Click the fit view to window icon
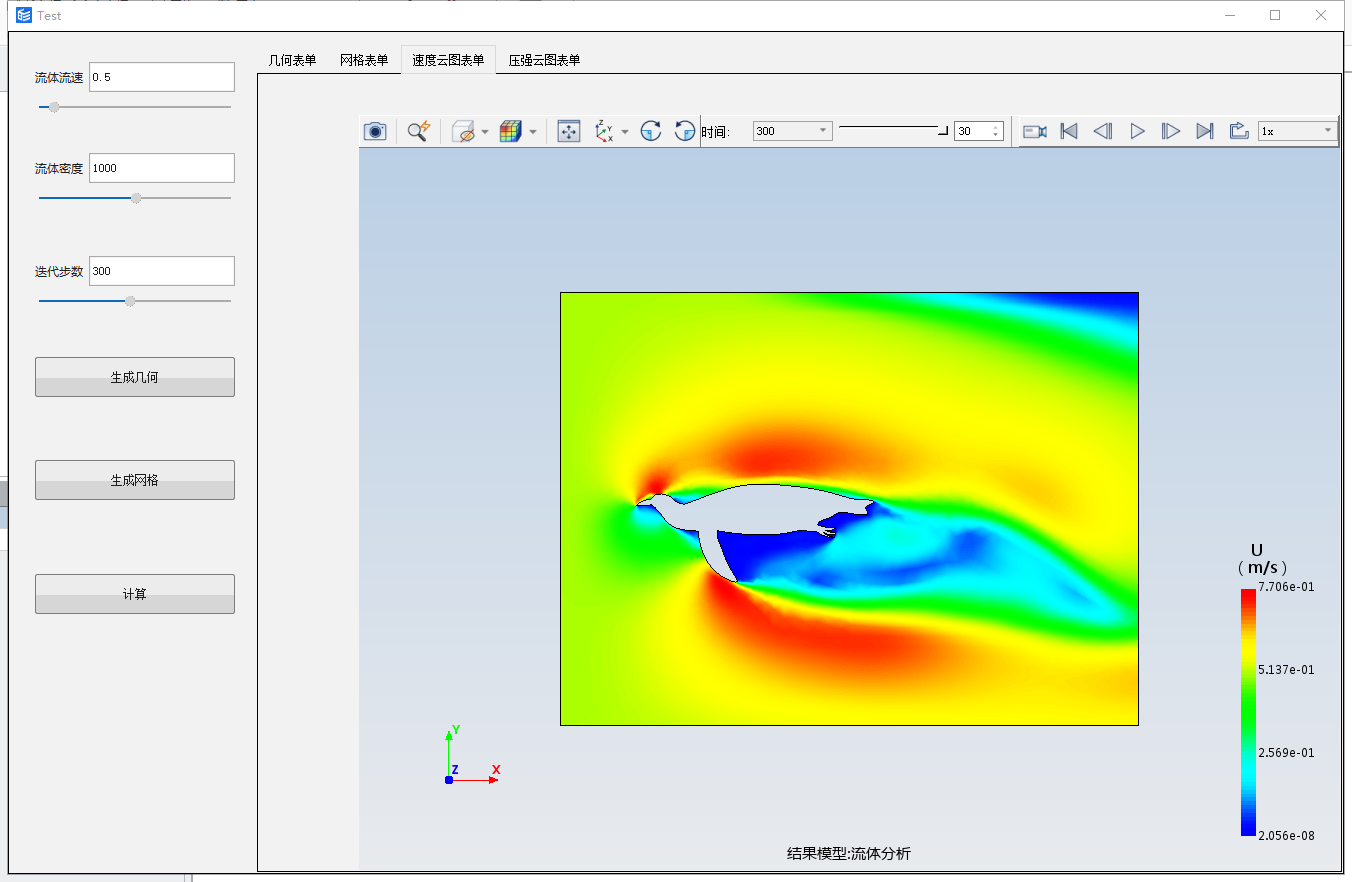This screenshot has height=882, width=1352. click(x=568, y=131)
